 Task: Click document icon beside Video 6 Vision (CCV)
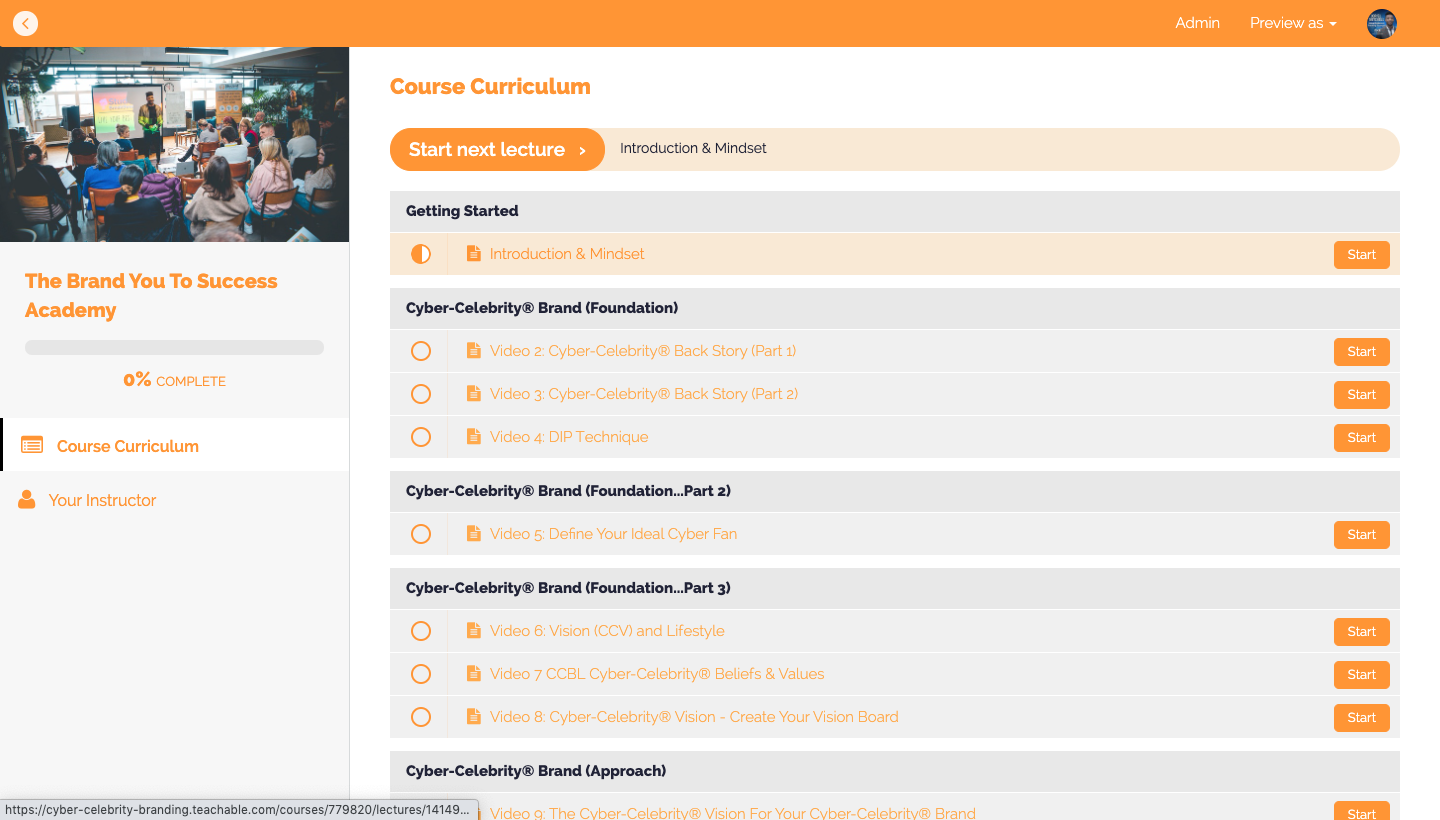click(x=474, y=631)
